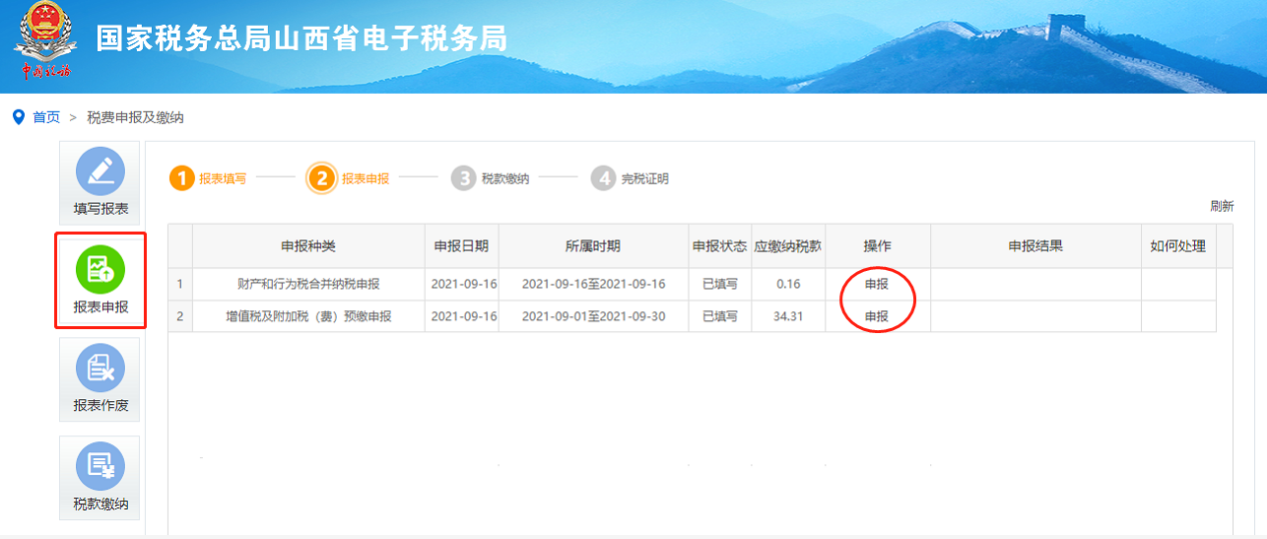1267x539 pixels.
Task: Click 申报 for 财产和行为税合并纳税申报
Action: point(877,284)
